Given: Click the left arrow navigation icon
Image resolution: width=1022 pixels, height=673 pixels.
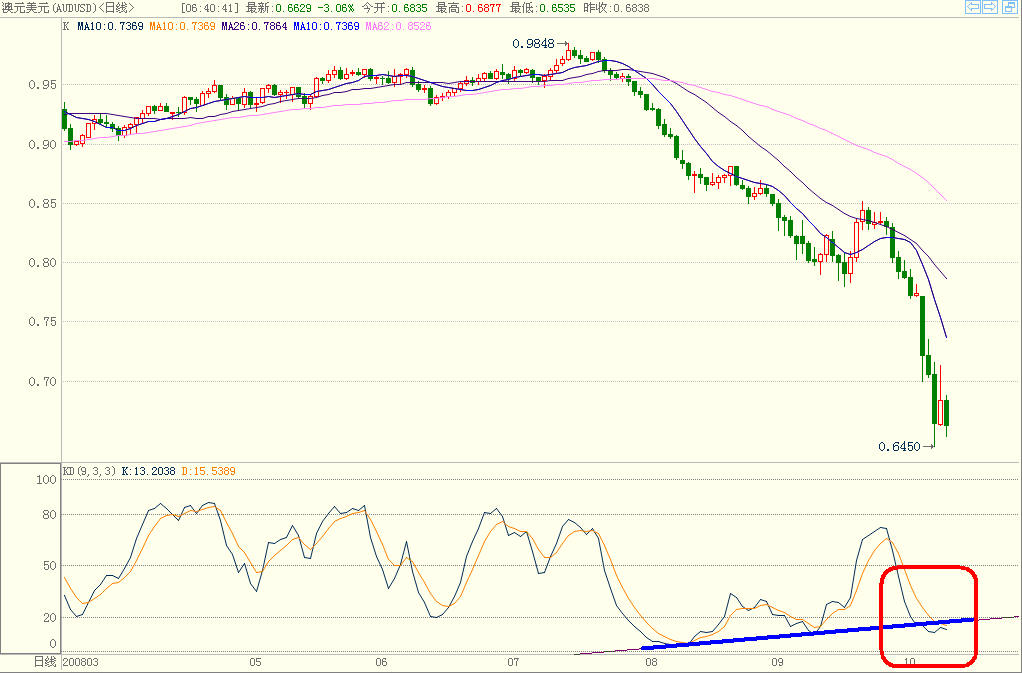Looking at the screenshot, I should click(972, 7).
